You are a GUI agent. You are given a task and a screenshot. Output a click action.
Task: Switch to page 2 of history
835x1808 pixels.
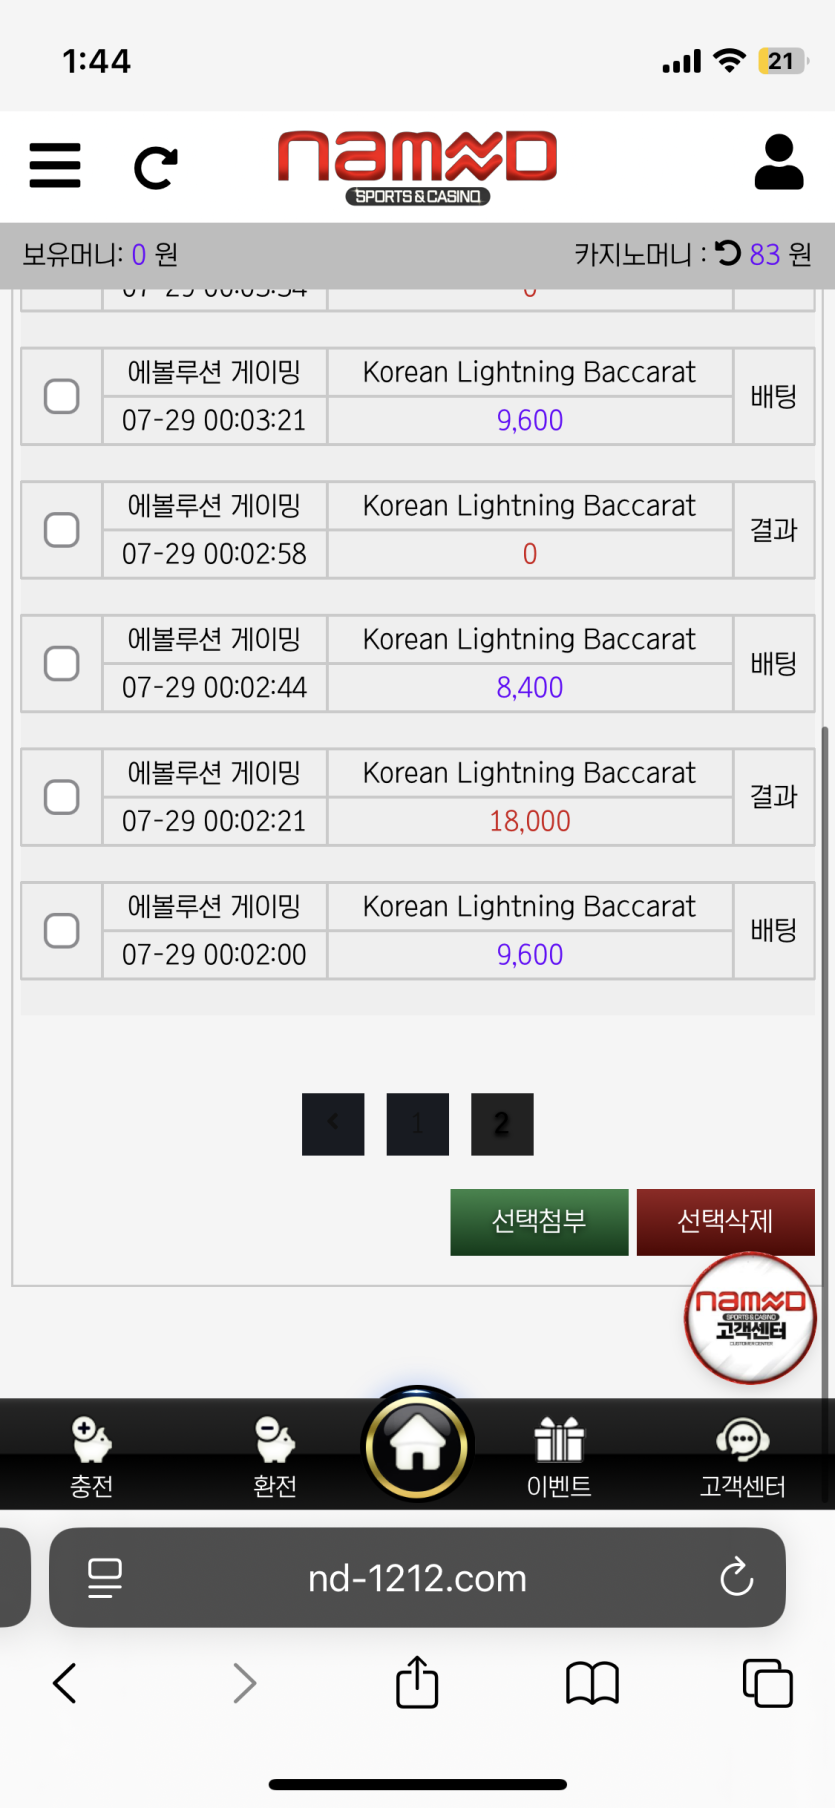(x=502, y=1124)
